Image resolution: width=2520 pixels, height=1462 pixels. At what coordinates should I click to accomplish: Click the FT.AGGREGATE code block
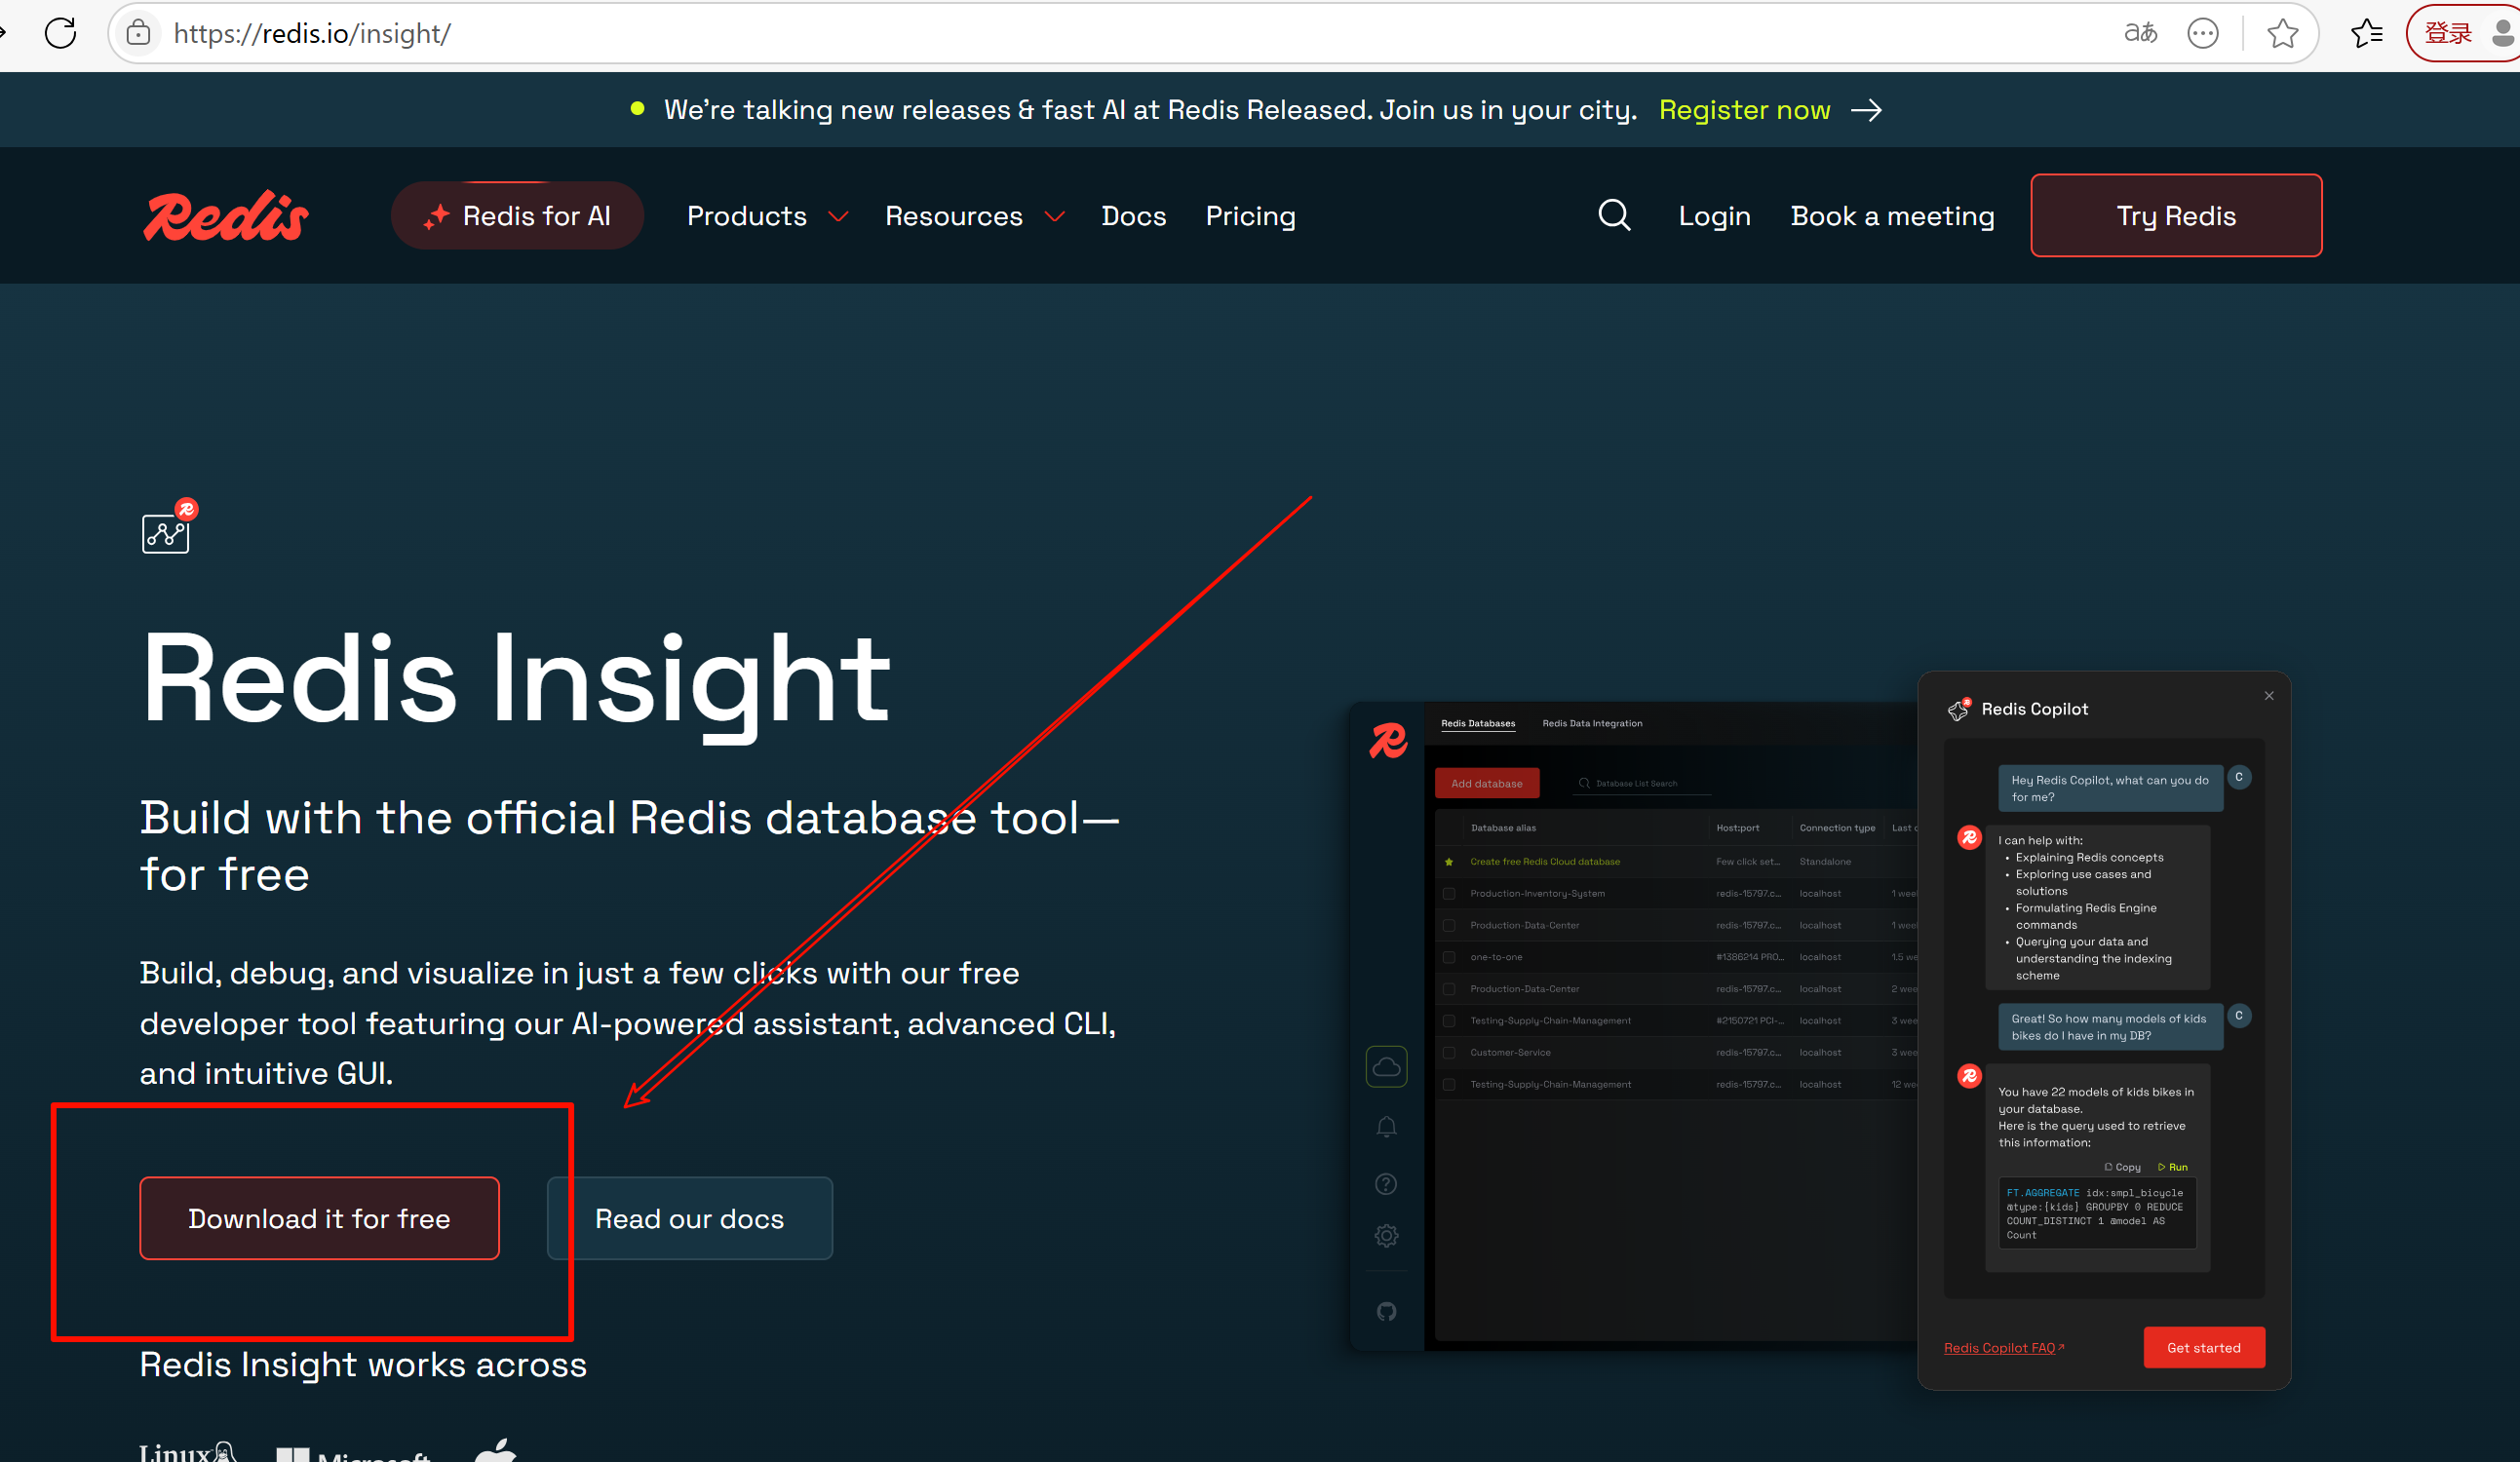(x=2097, y=1214)
